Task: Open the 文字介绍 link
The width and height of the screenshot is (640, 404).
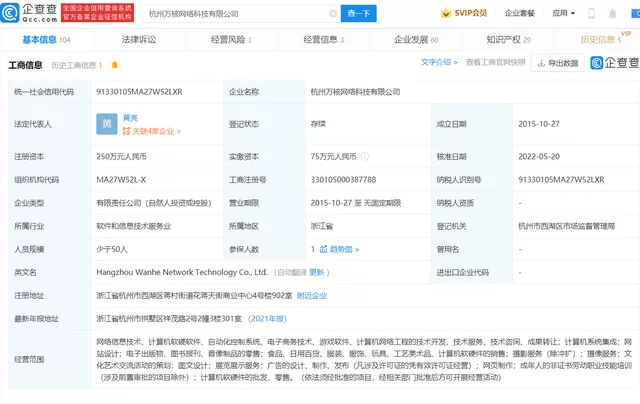Action: point(439,62)
